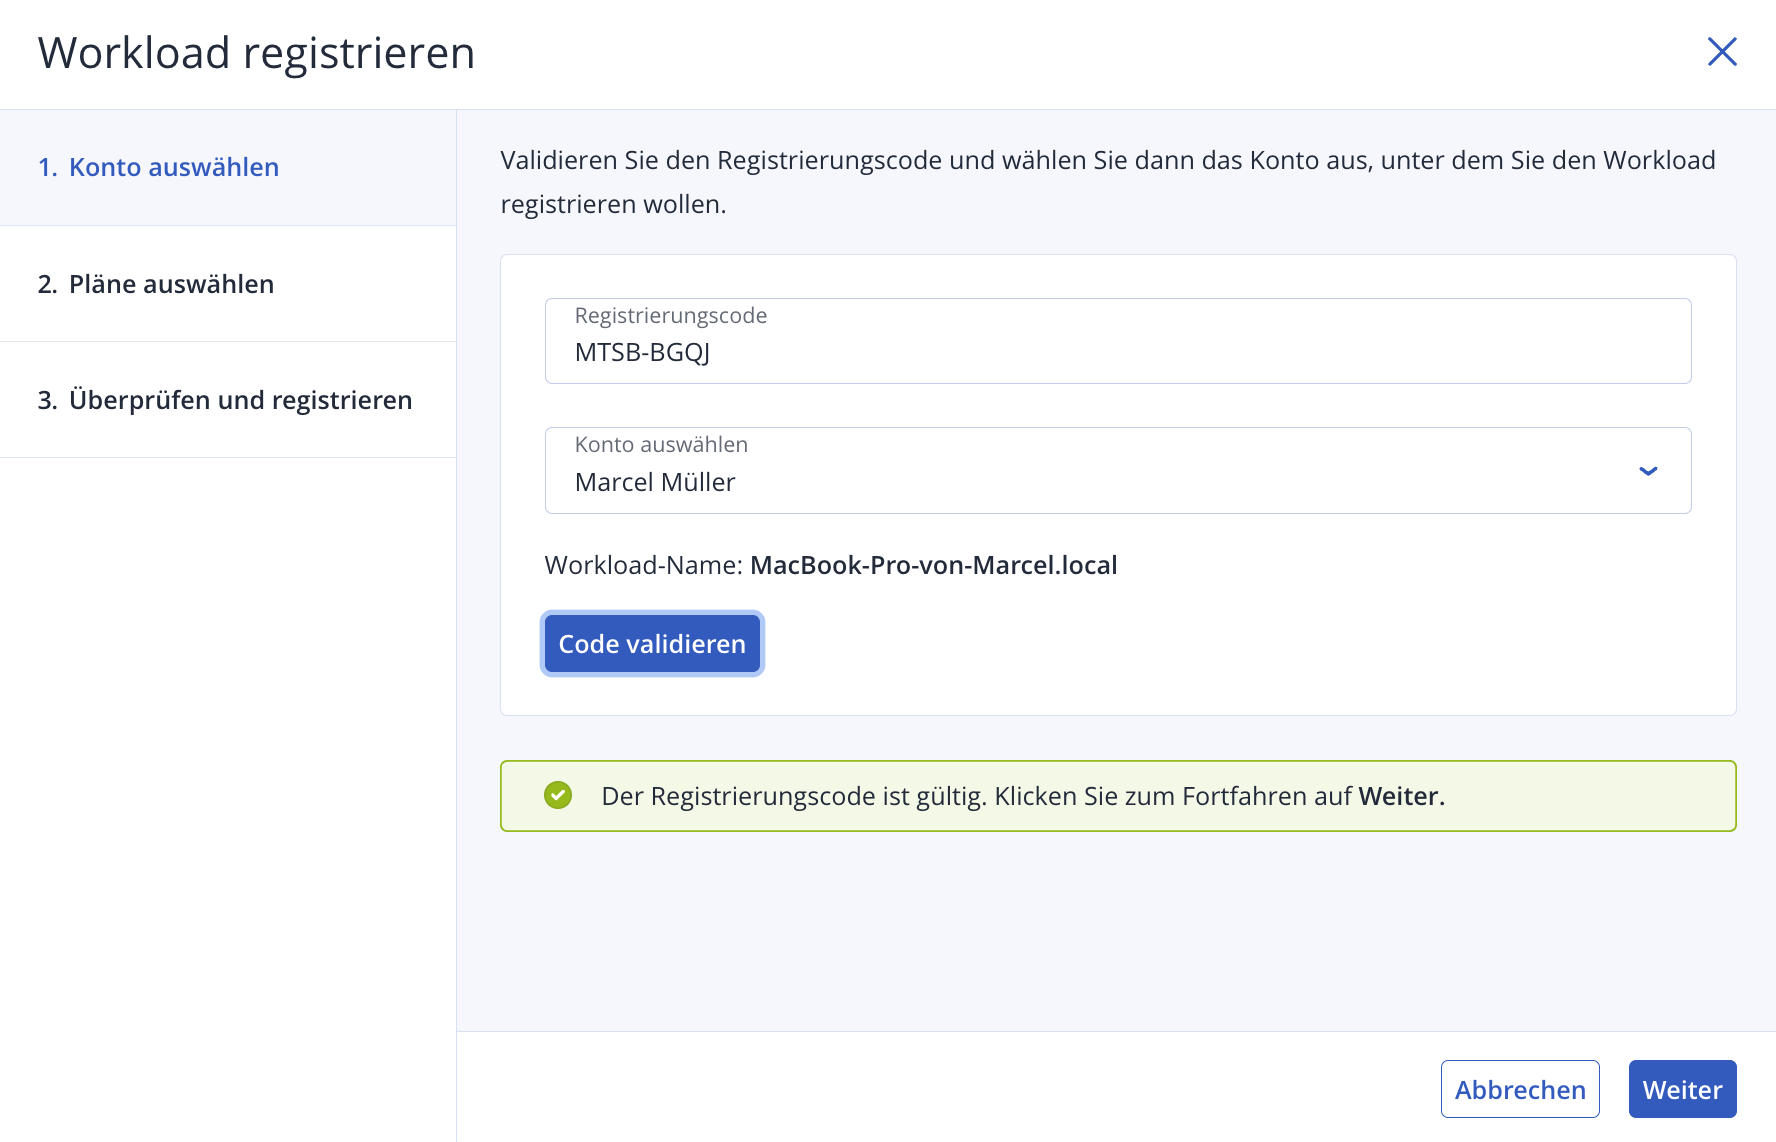Click the Workload registrieren dialog title

(256, 53)
